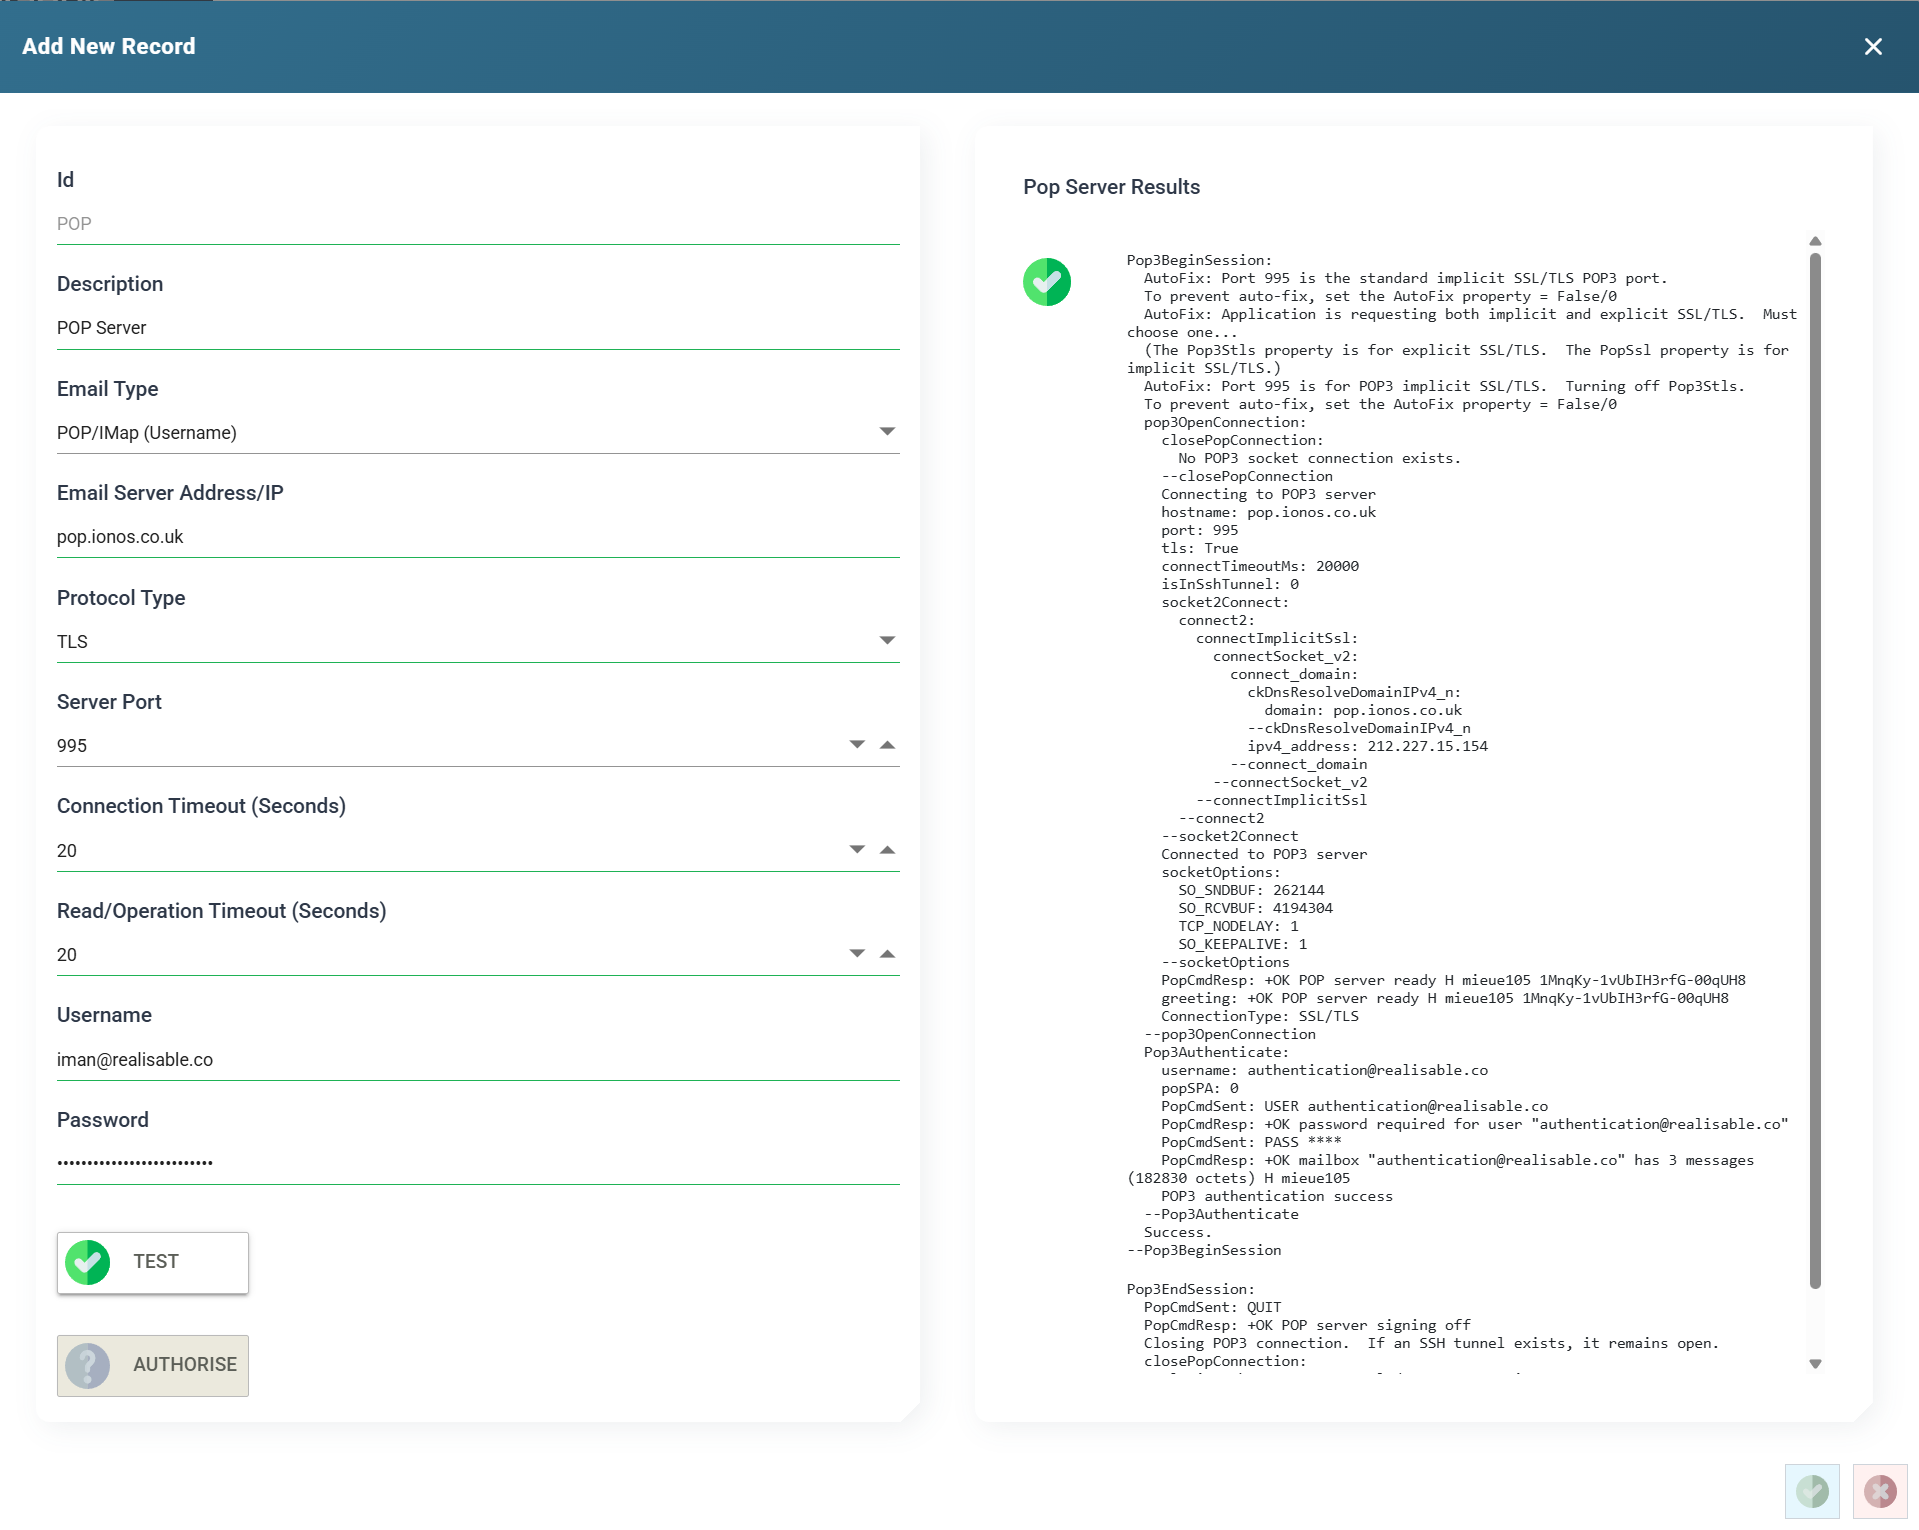Click 'connectTimeoutMs: 20000' log line

(1260, 566)
